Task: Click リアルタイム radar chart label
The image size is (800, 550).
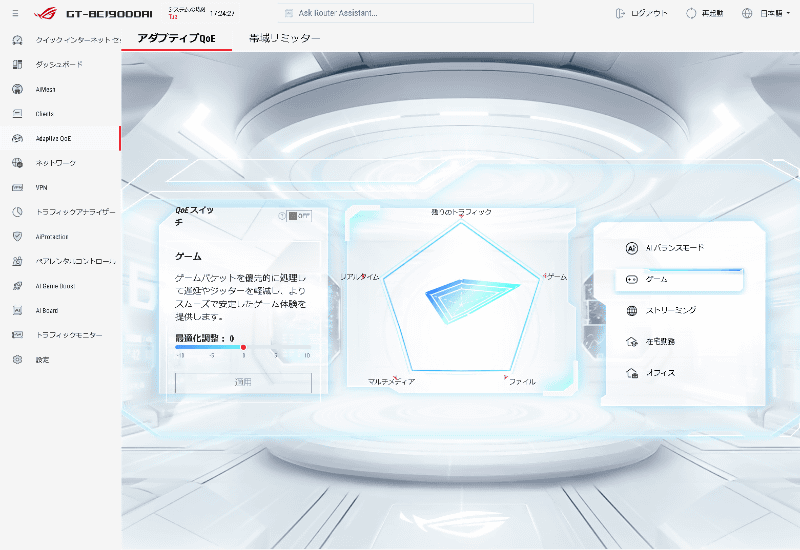Action: (360, 277)
